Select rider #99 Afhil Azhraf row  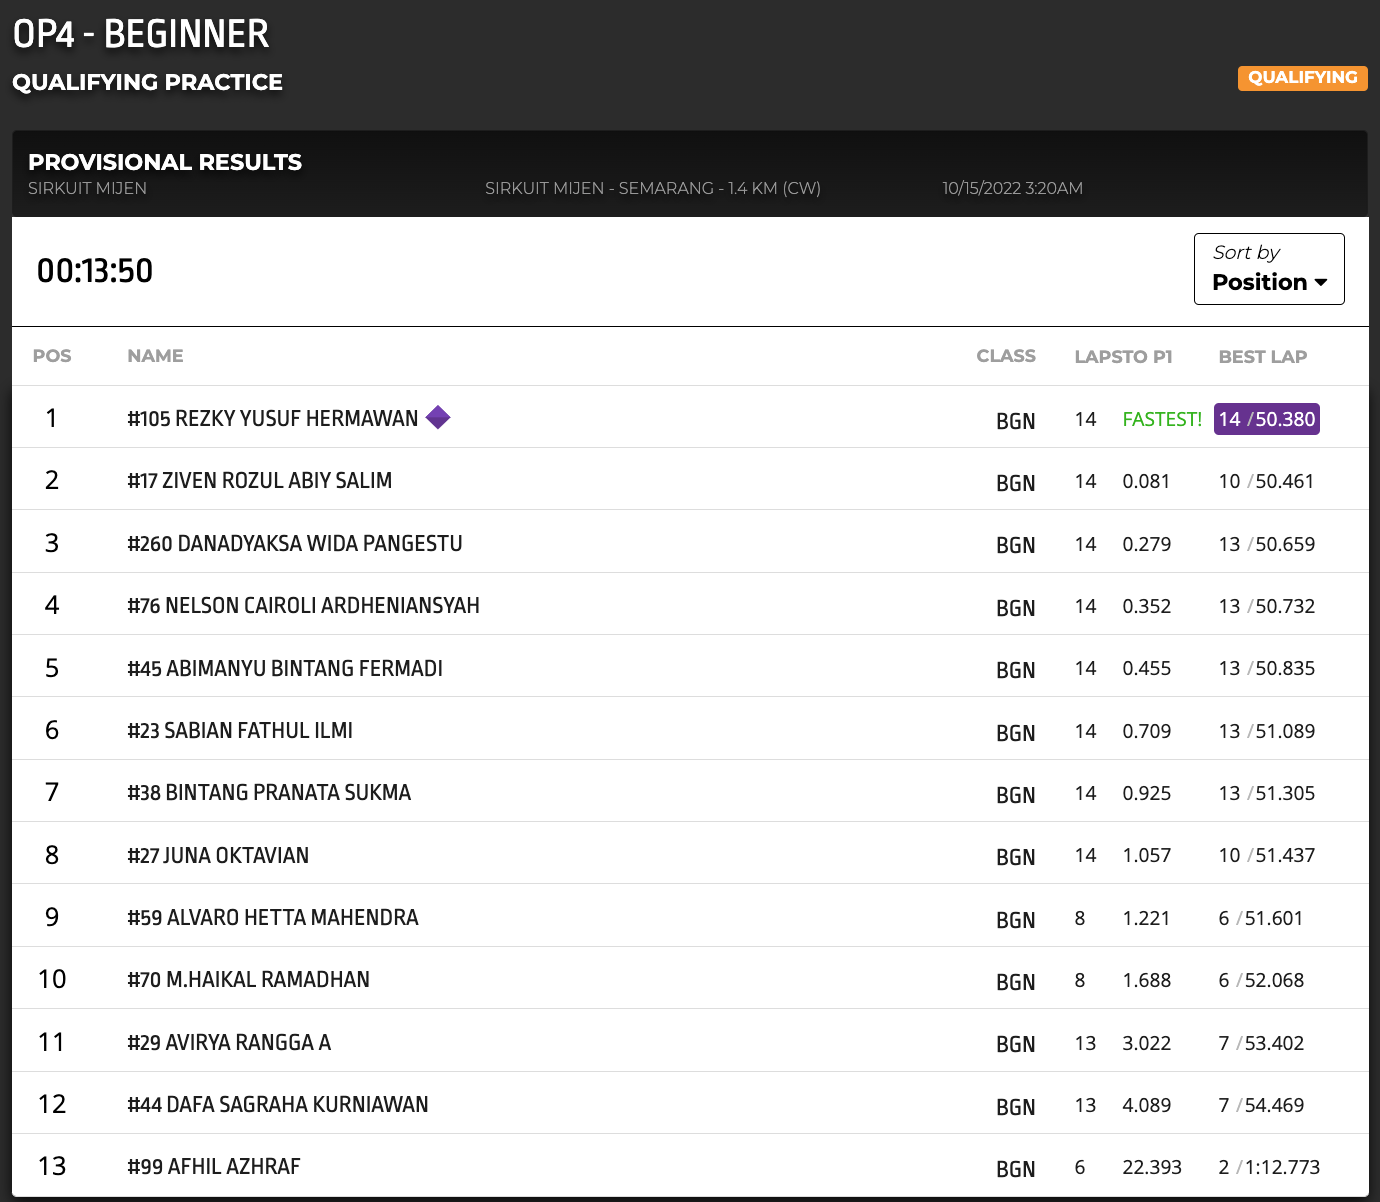213,1167
